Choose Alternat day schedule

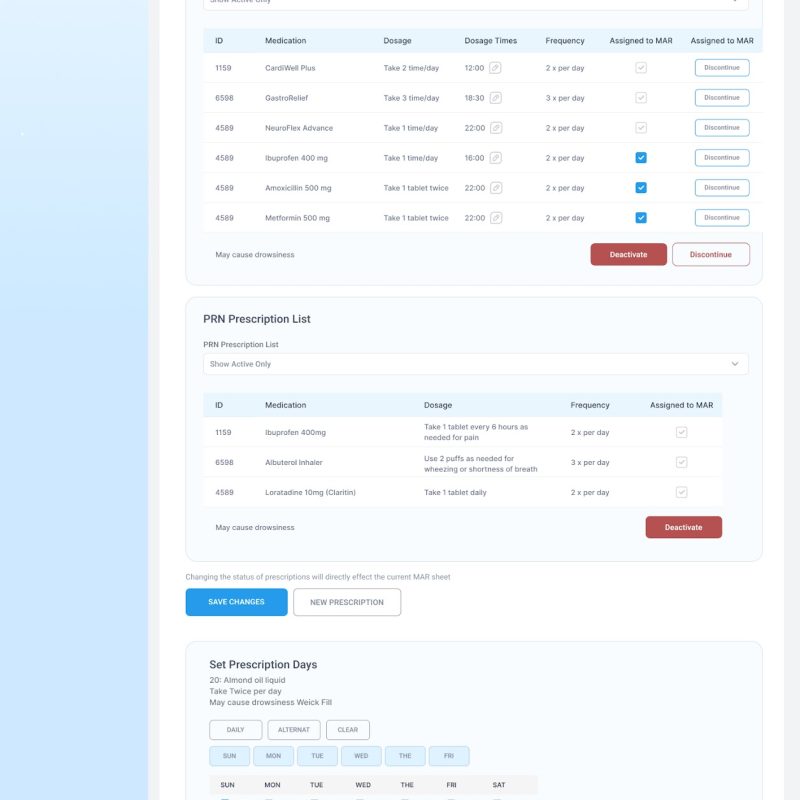click(x=294, y=730)
